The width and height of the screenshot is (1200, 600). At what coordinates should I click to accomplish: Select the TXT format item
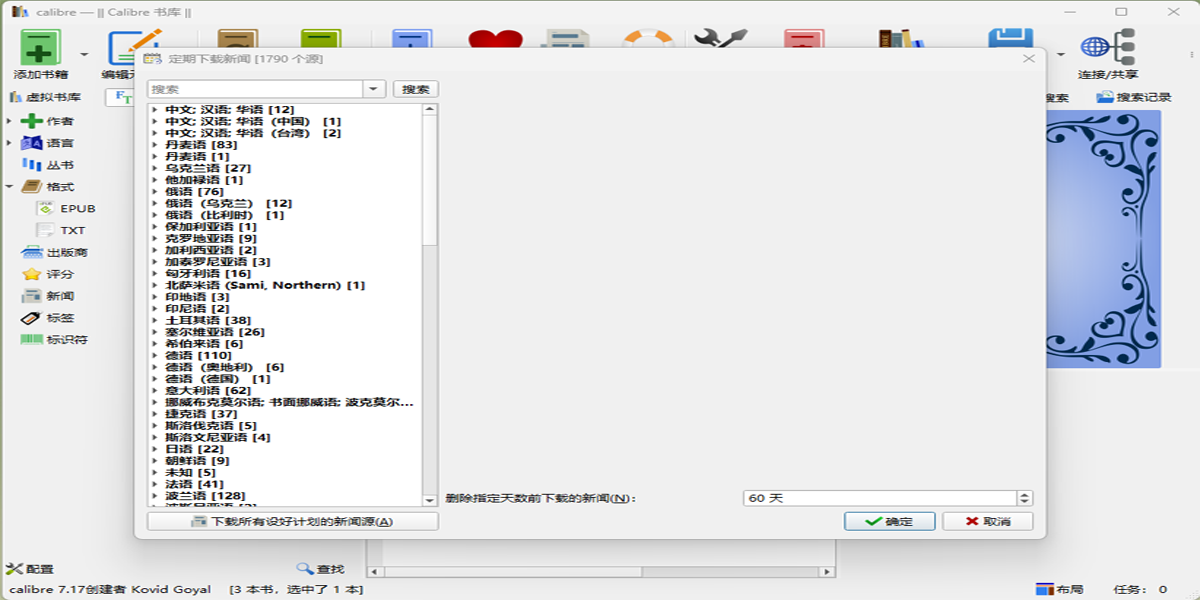[x=62, y=231]
